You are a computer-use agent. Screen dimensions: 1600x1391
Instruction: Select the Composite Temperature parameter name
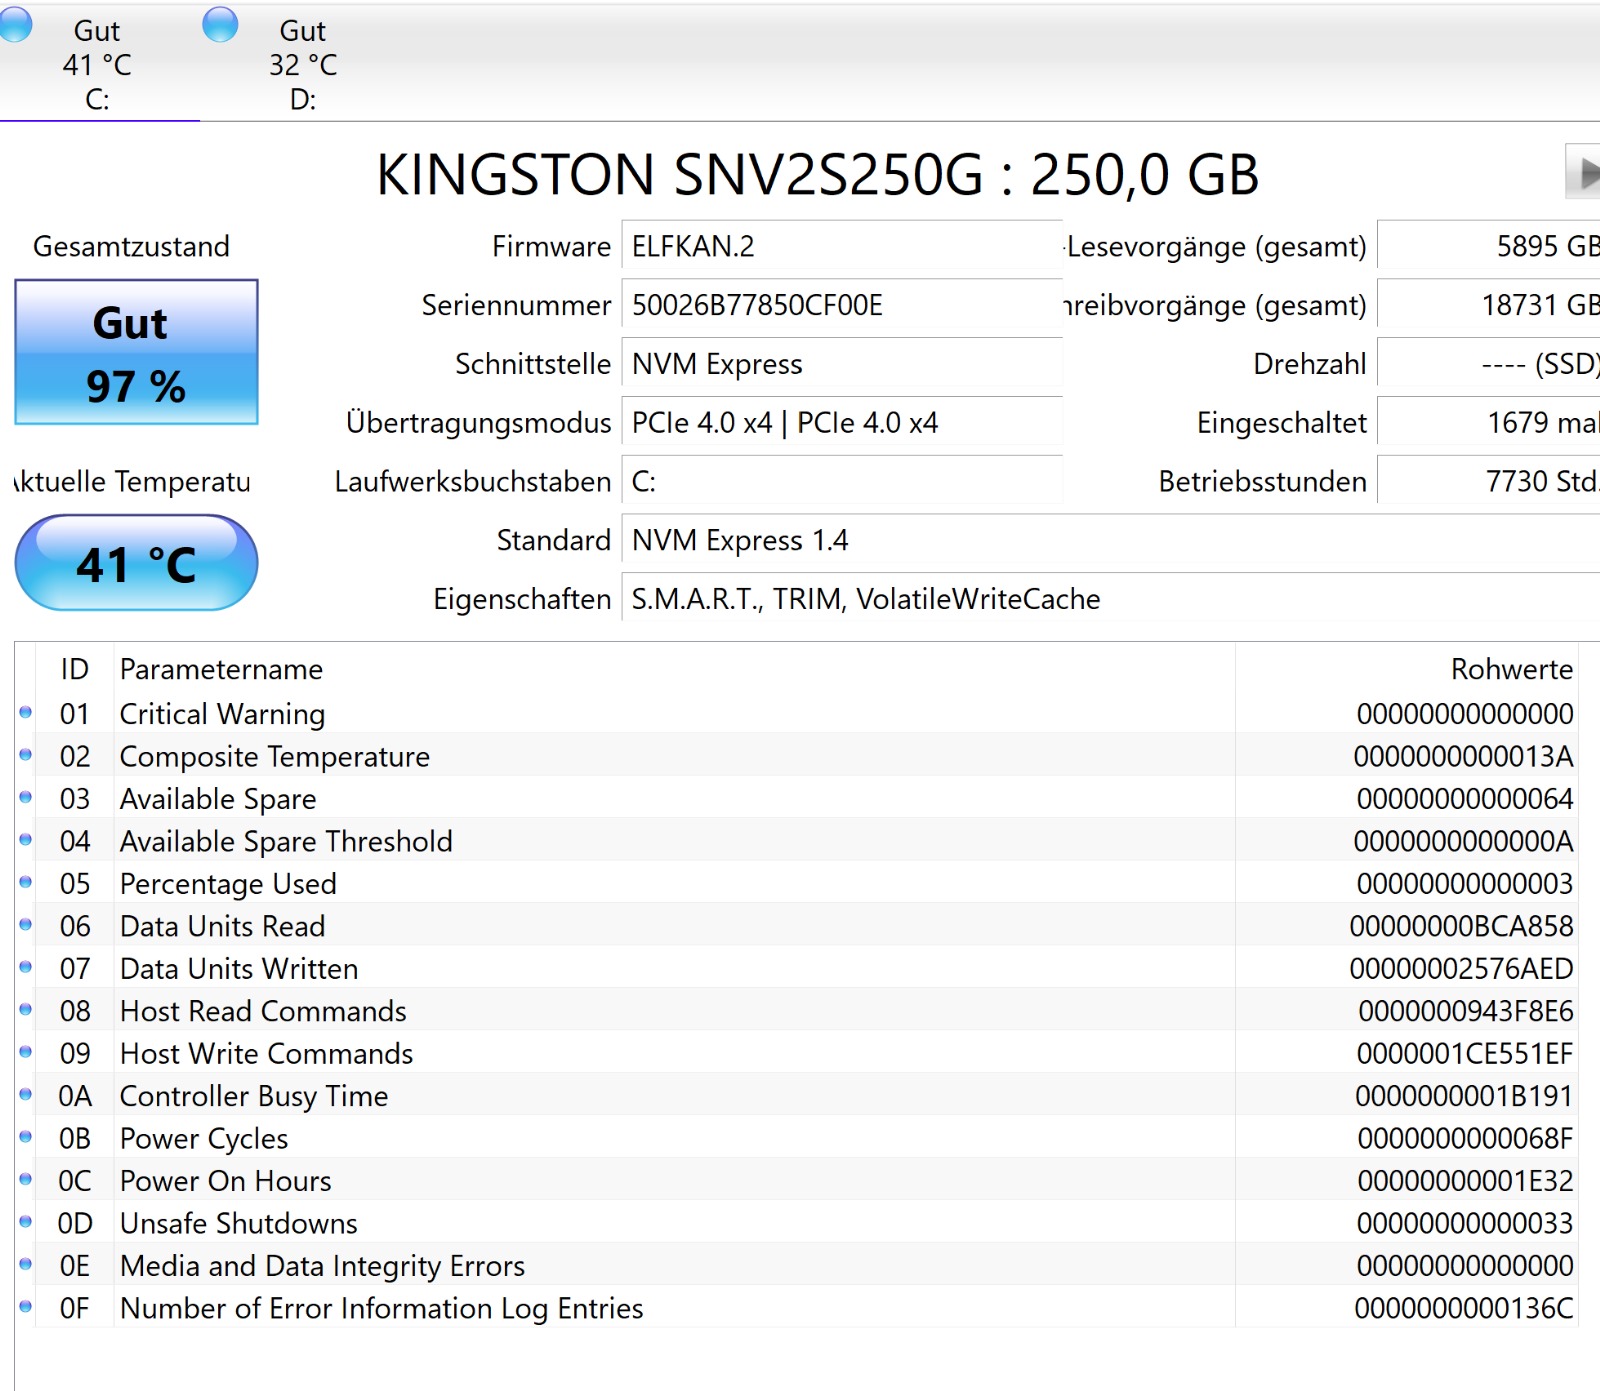(275, 757)
